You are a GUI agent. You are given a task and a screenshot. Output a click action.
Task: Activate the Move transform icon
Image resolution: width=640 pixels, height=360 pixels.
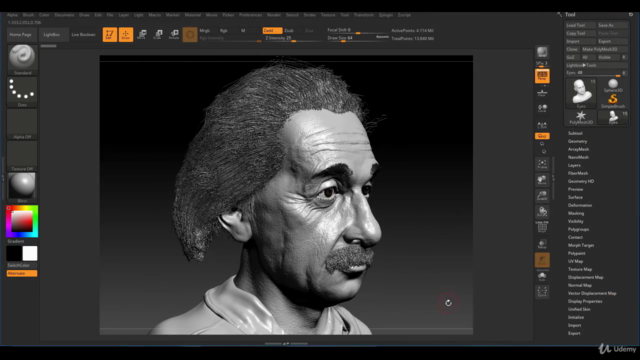coord(142,34)
